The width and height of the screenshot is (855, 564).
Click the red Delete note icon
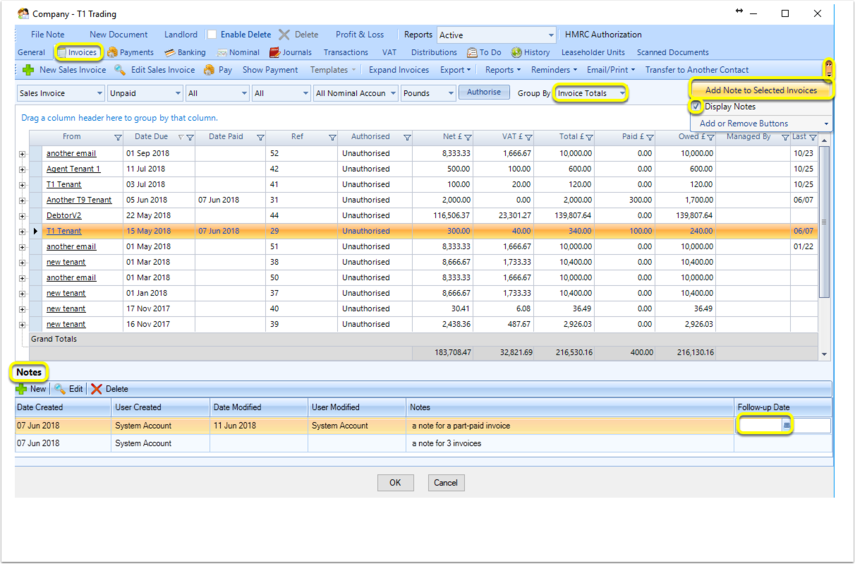coord(97,389)
